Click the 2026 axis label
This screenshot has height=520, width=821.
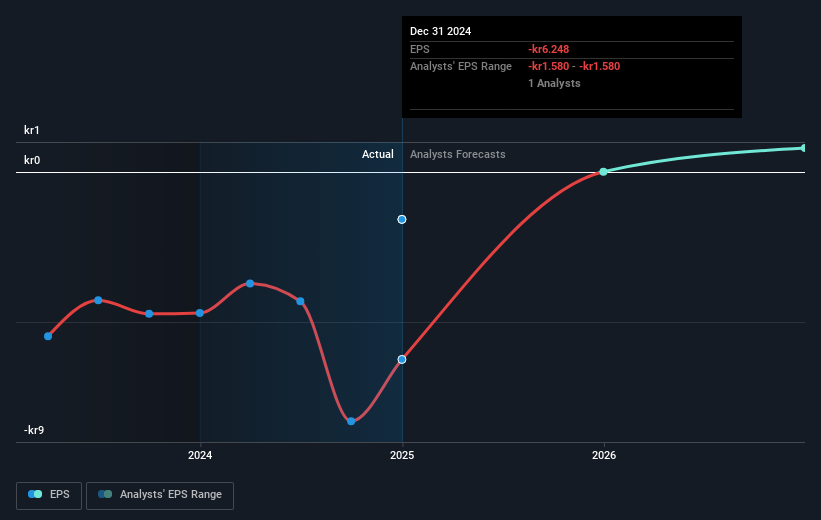click(x=604, y=455)
